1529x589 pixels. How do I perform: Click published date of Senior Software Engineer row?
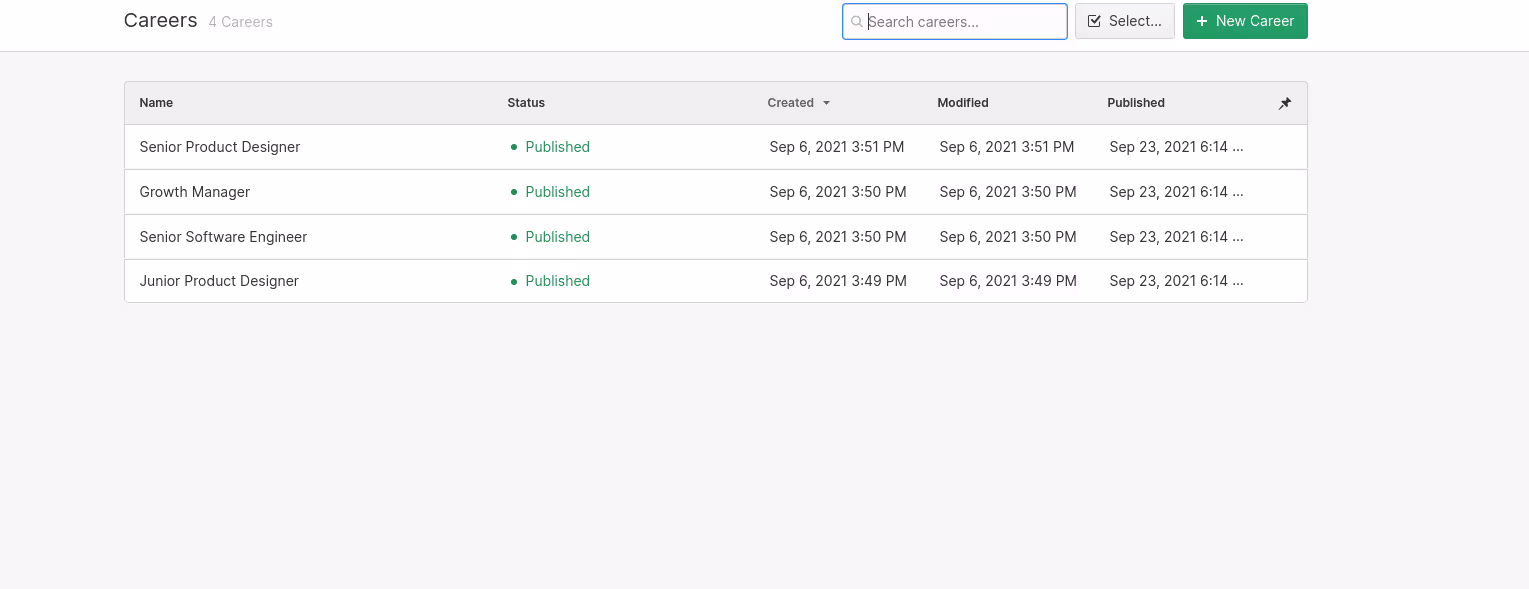[1176, 237]
